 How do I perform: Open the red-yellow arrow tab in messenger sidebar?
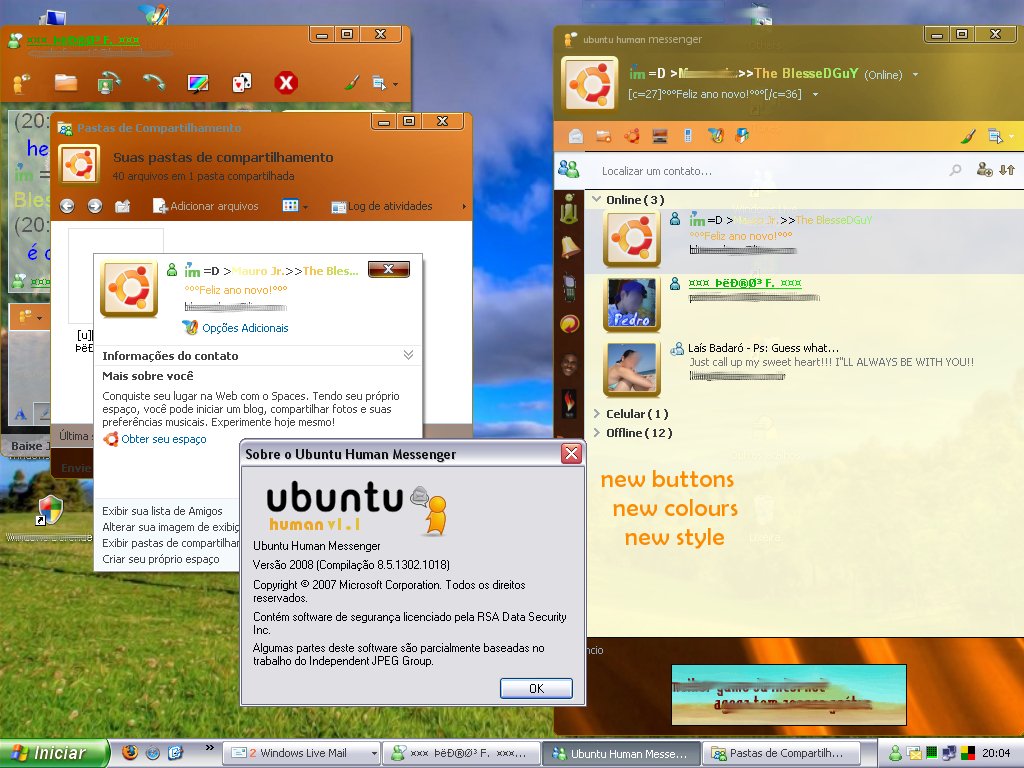pyautogui.click(x=569, y=324)
